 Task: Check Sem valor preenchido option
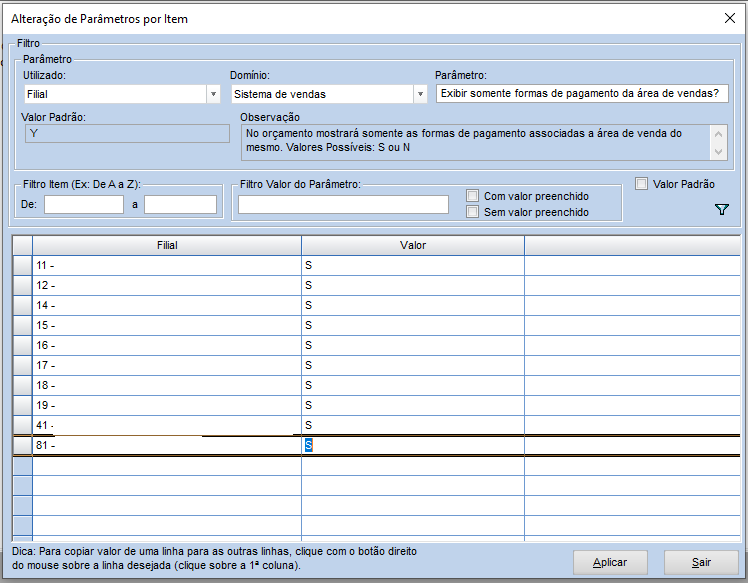pyautogui.click(x=473, y=212)
